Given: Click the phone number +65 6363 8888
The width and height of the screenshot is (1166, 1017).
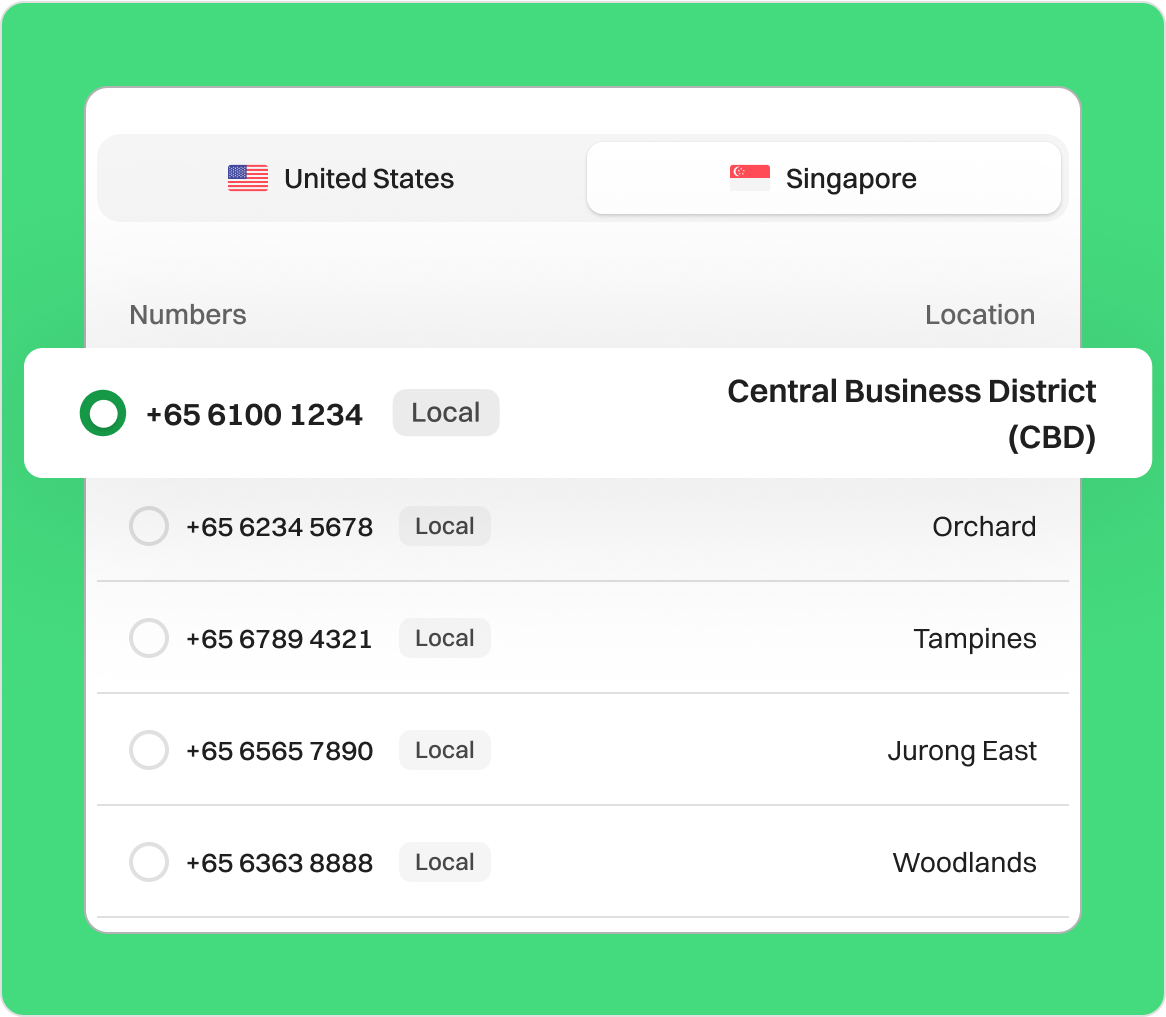Looking at the screenshot, I should pyautogui.click(x=279, y=863).
